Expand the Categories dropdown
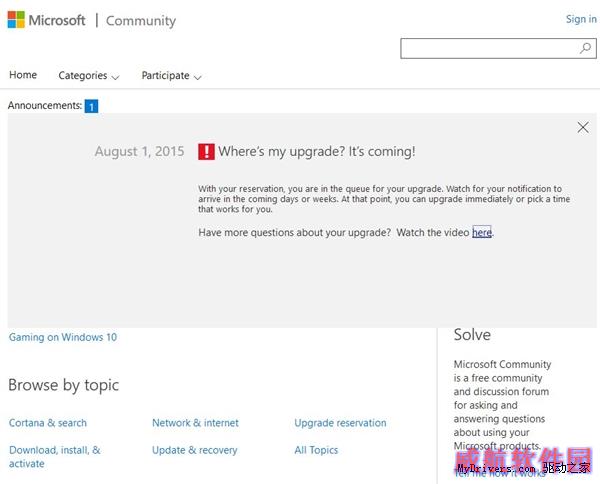The height and width of the screenshot is (484, 600). pos(88,76)
